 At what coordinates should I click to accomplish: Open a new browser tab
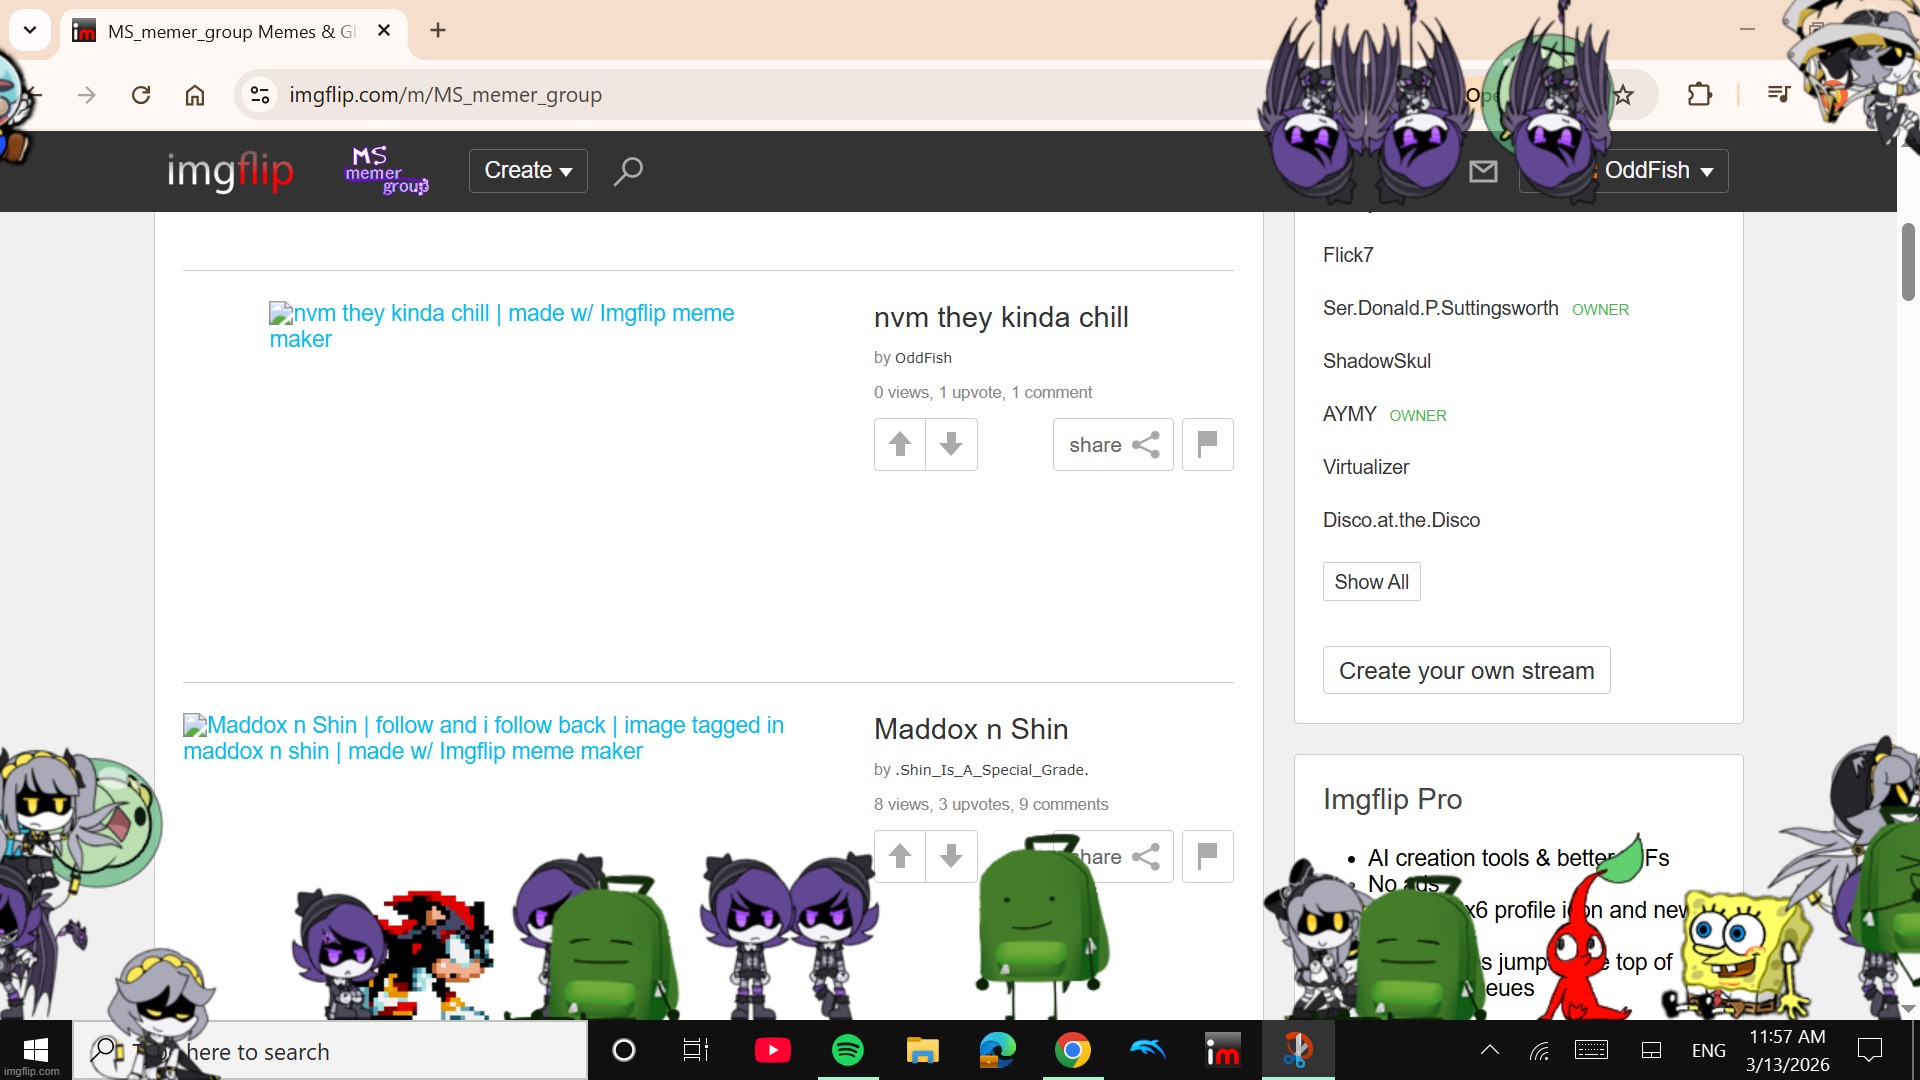click(x=438, y=30)
